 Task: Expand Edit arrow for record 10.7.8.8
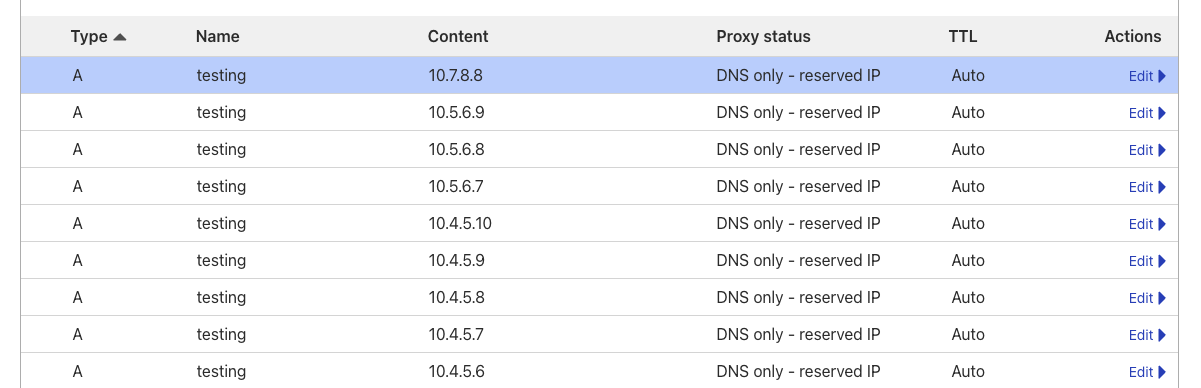point(1162,76)
